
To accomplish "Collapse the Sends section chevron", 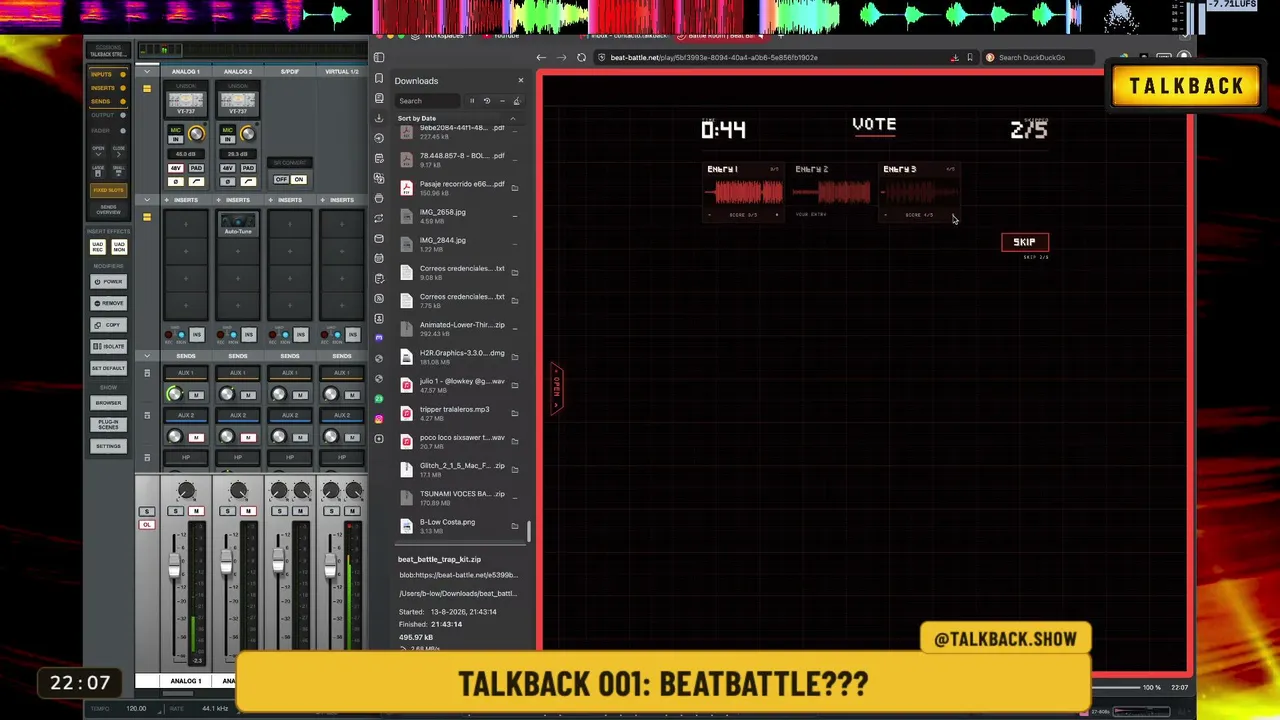I will (x=147, y=356).
